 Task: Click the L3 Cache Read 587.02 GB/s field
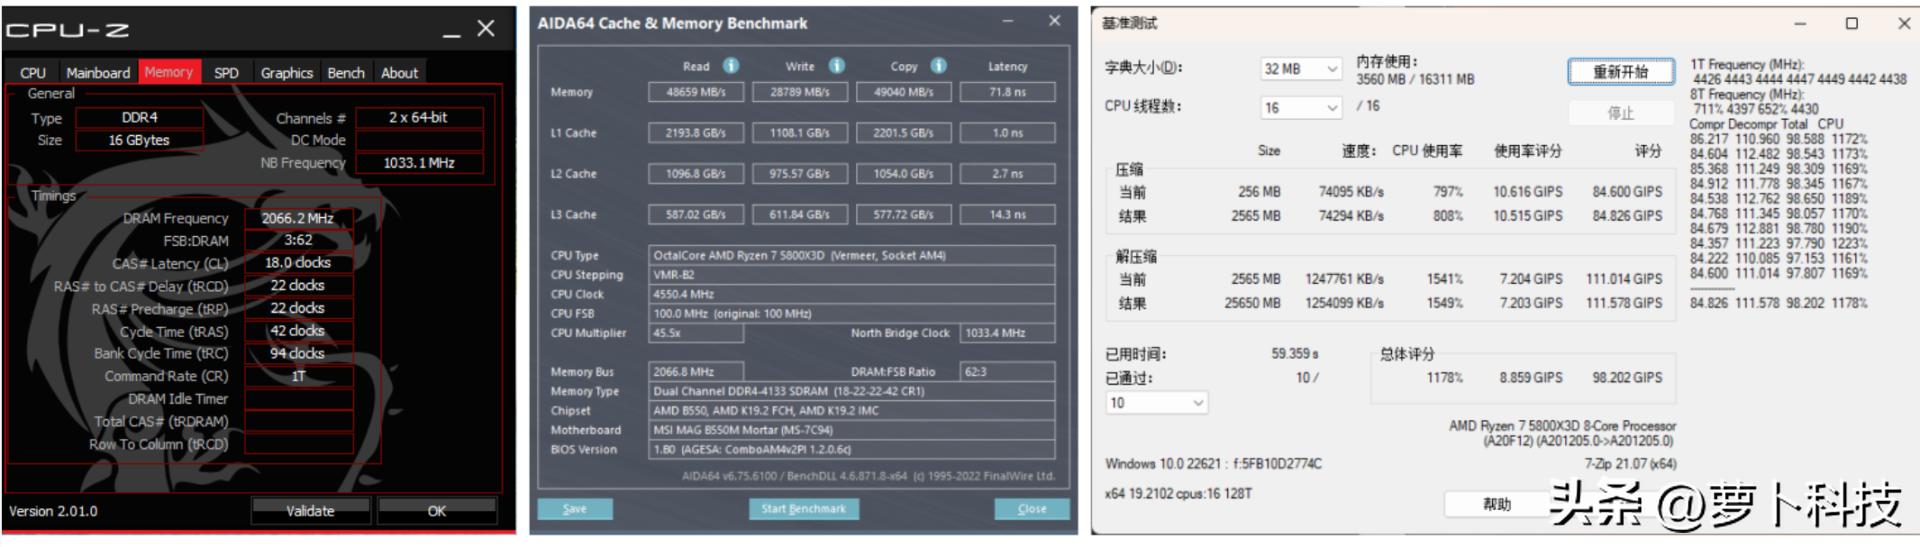[696, 215]
